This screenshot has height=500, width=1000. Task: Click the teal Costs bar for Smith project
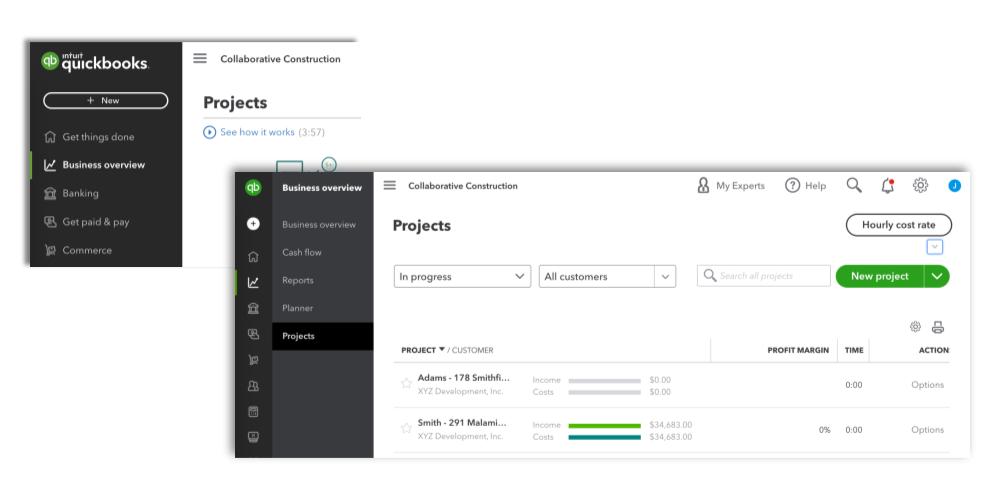(605, 438)
